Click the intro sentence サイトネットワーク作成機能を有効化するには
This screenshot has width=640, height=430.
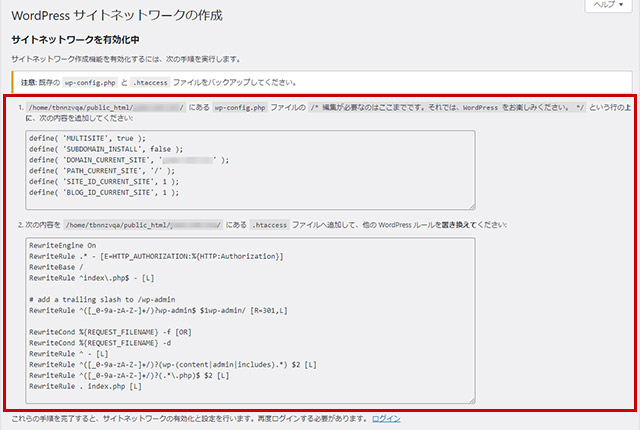pyautogui.click(x=126, y=59)
